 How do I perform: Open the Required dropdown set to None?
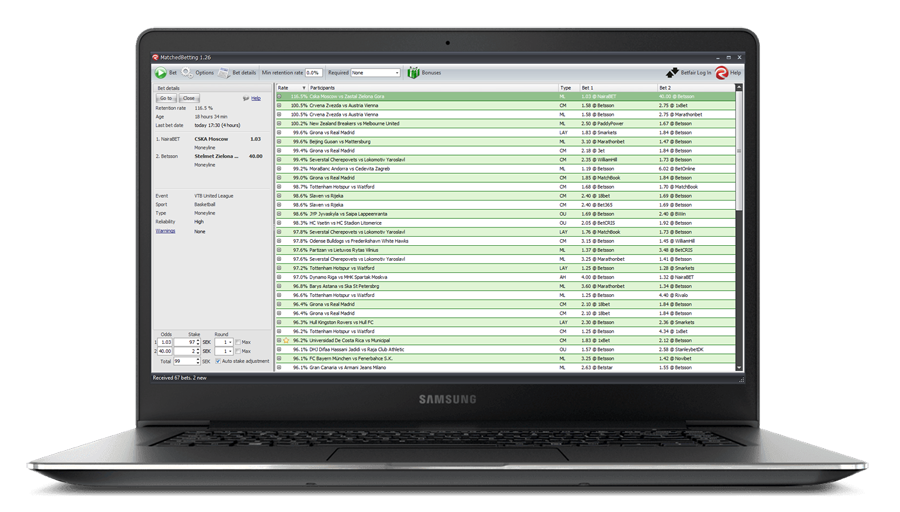coord(375,73)
